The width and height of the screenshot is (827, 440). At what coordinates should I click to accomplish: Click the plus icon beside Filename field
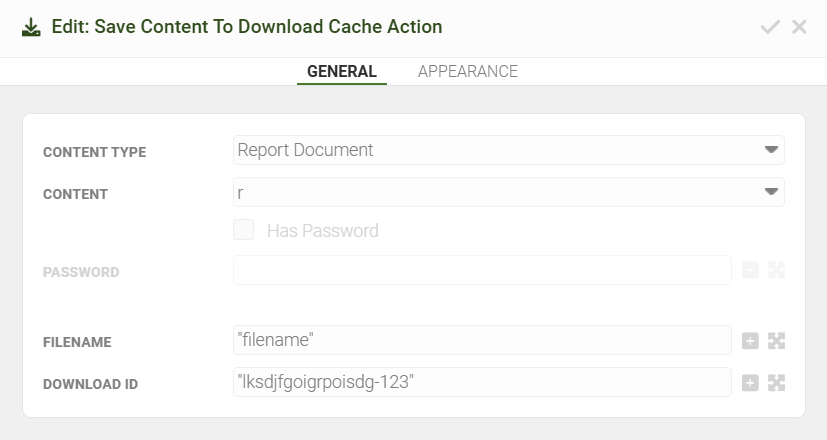point(750,341)
